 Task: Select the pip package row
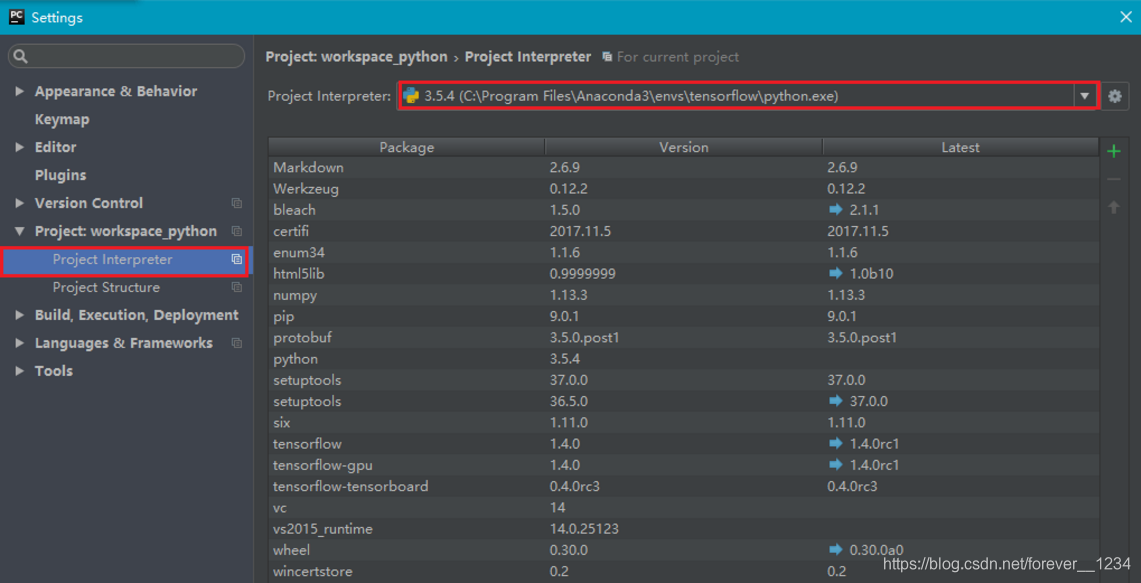click(683, 316)
